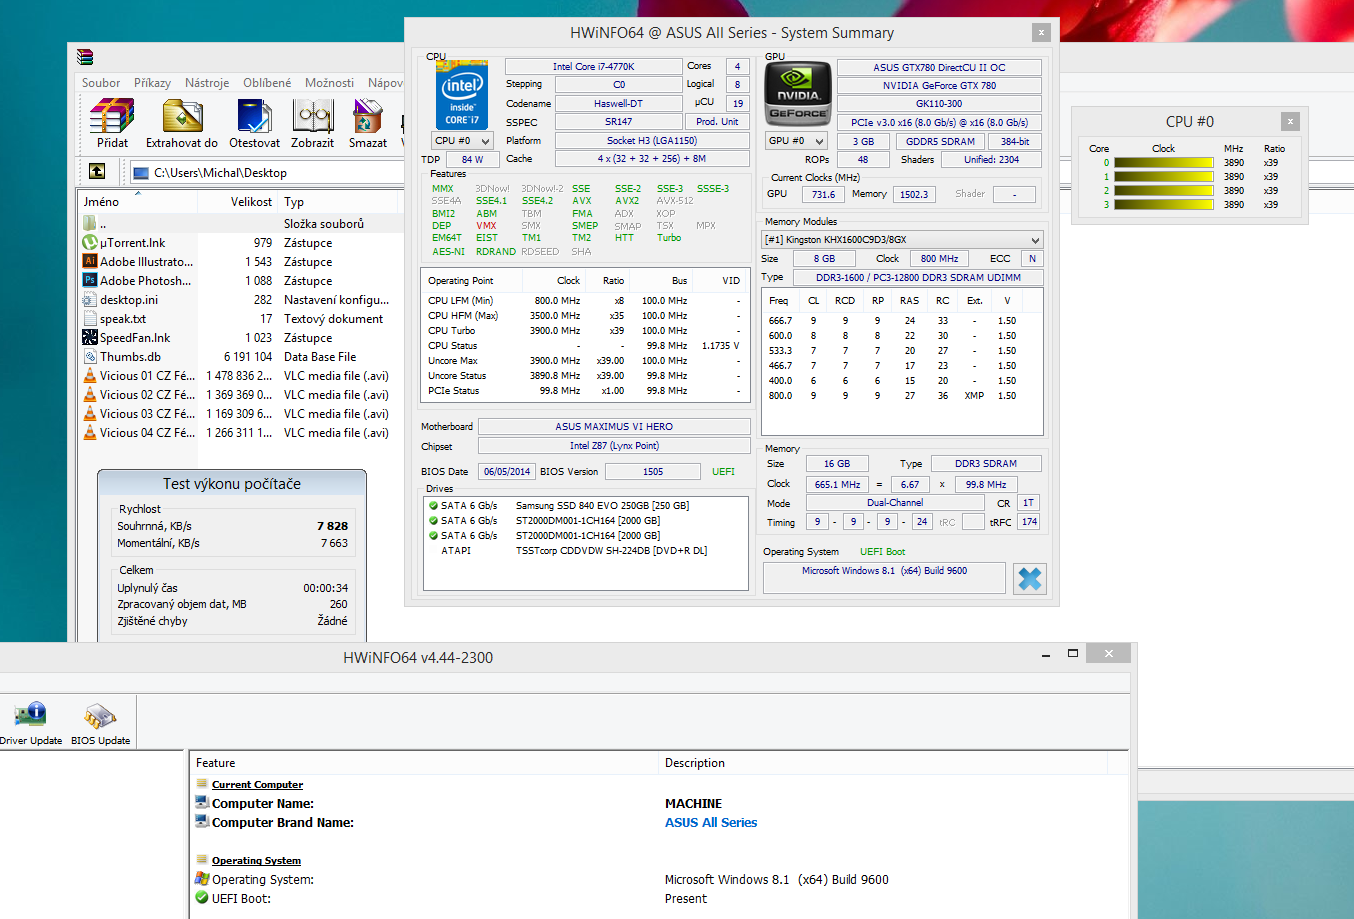Click the Intel Core i7 logo

pyautogui.click(x=462, y=95)
